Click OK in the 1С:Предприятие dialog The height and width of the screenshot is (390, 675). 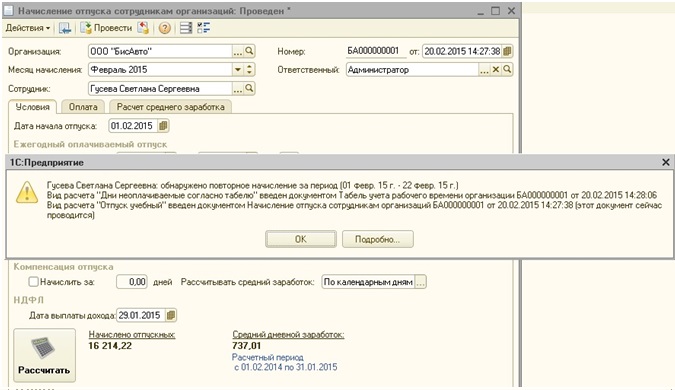click(x=300, y=239)
